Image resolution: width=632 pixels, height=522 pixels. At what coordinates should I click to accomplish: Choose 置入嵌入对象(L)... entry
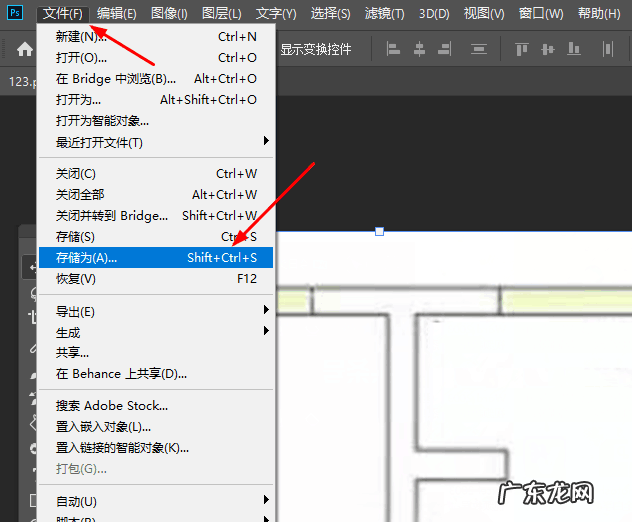156,426
